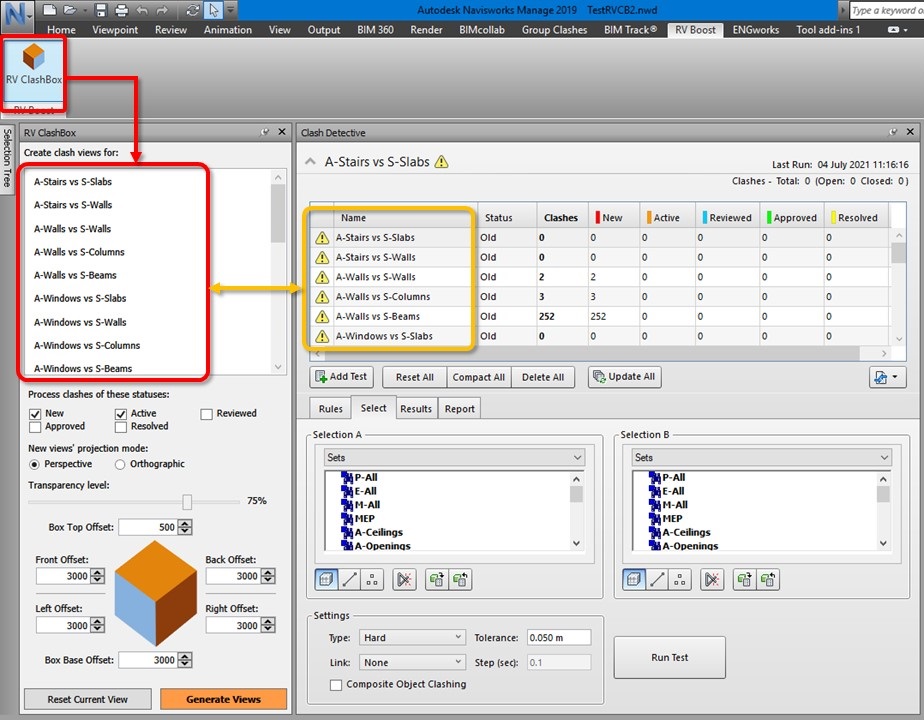
Task: Pin the RV ClashBox panel
Action: (x=265, y=132)
